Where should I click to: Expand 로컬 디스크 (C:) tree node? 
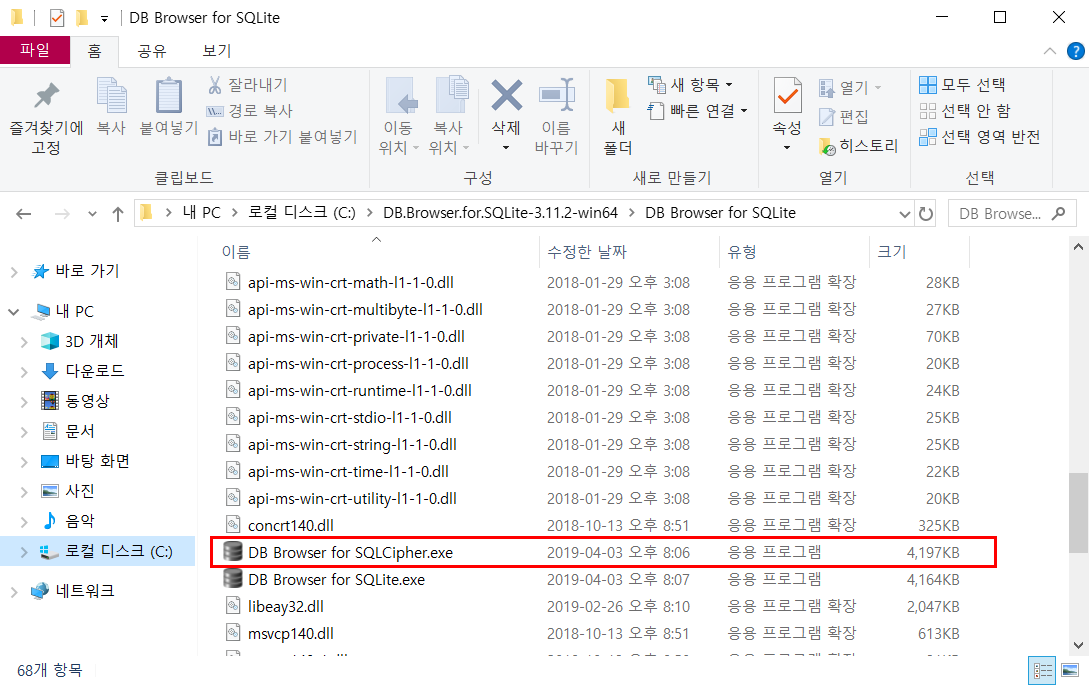pos(24,552)
